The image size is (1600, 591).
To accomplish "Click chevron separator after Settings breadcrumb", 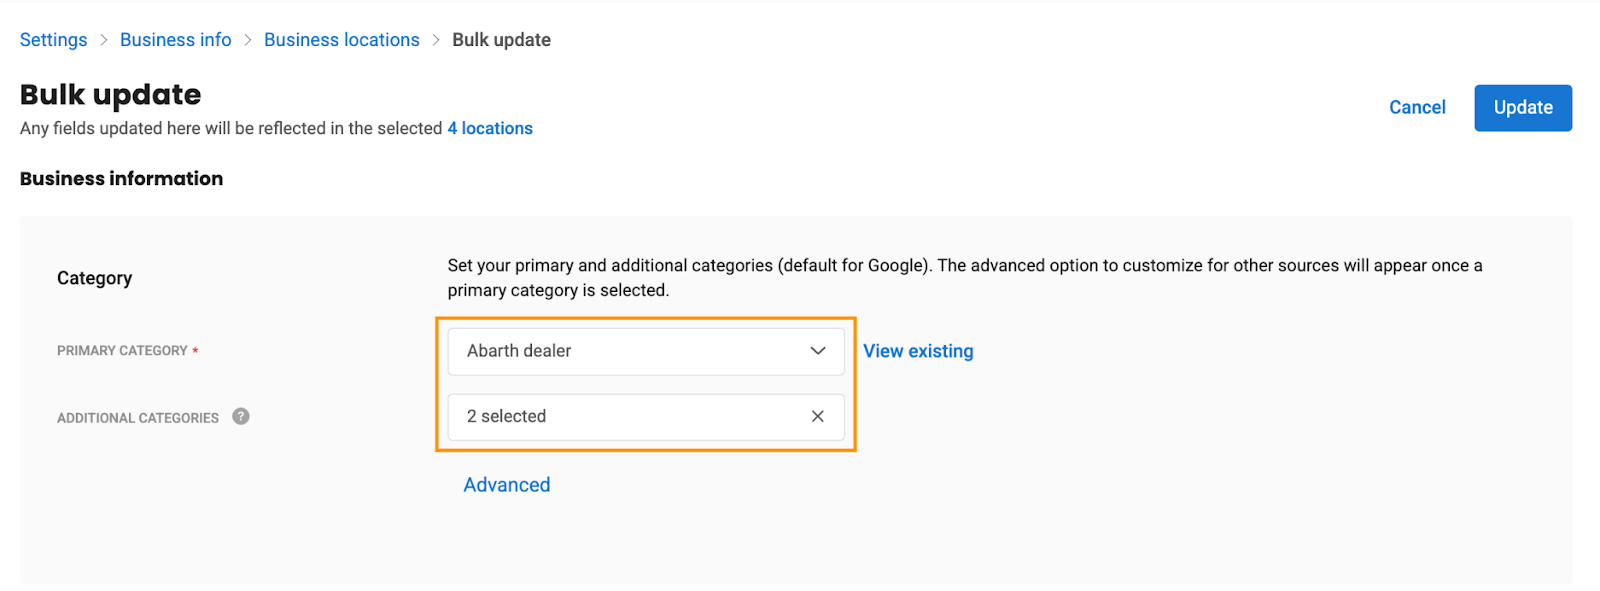I will [104, 40].
